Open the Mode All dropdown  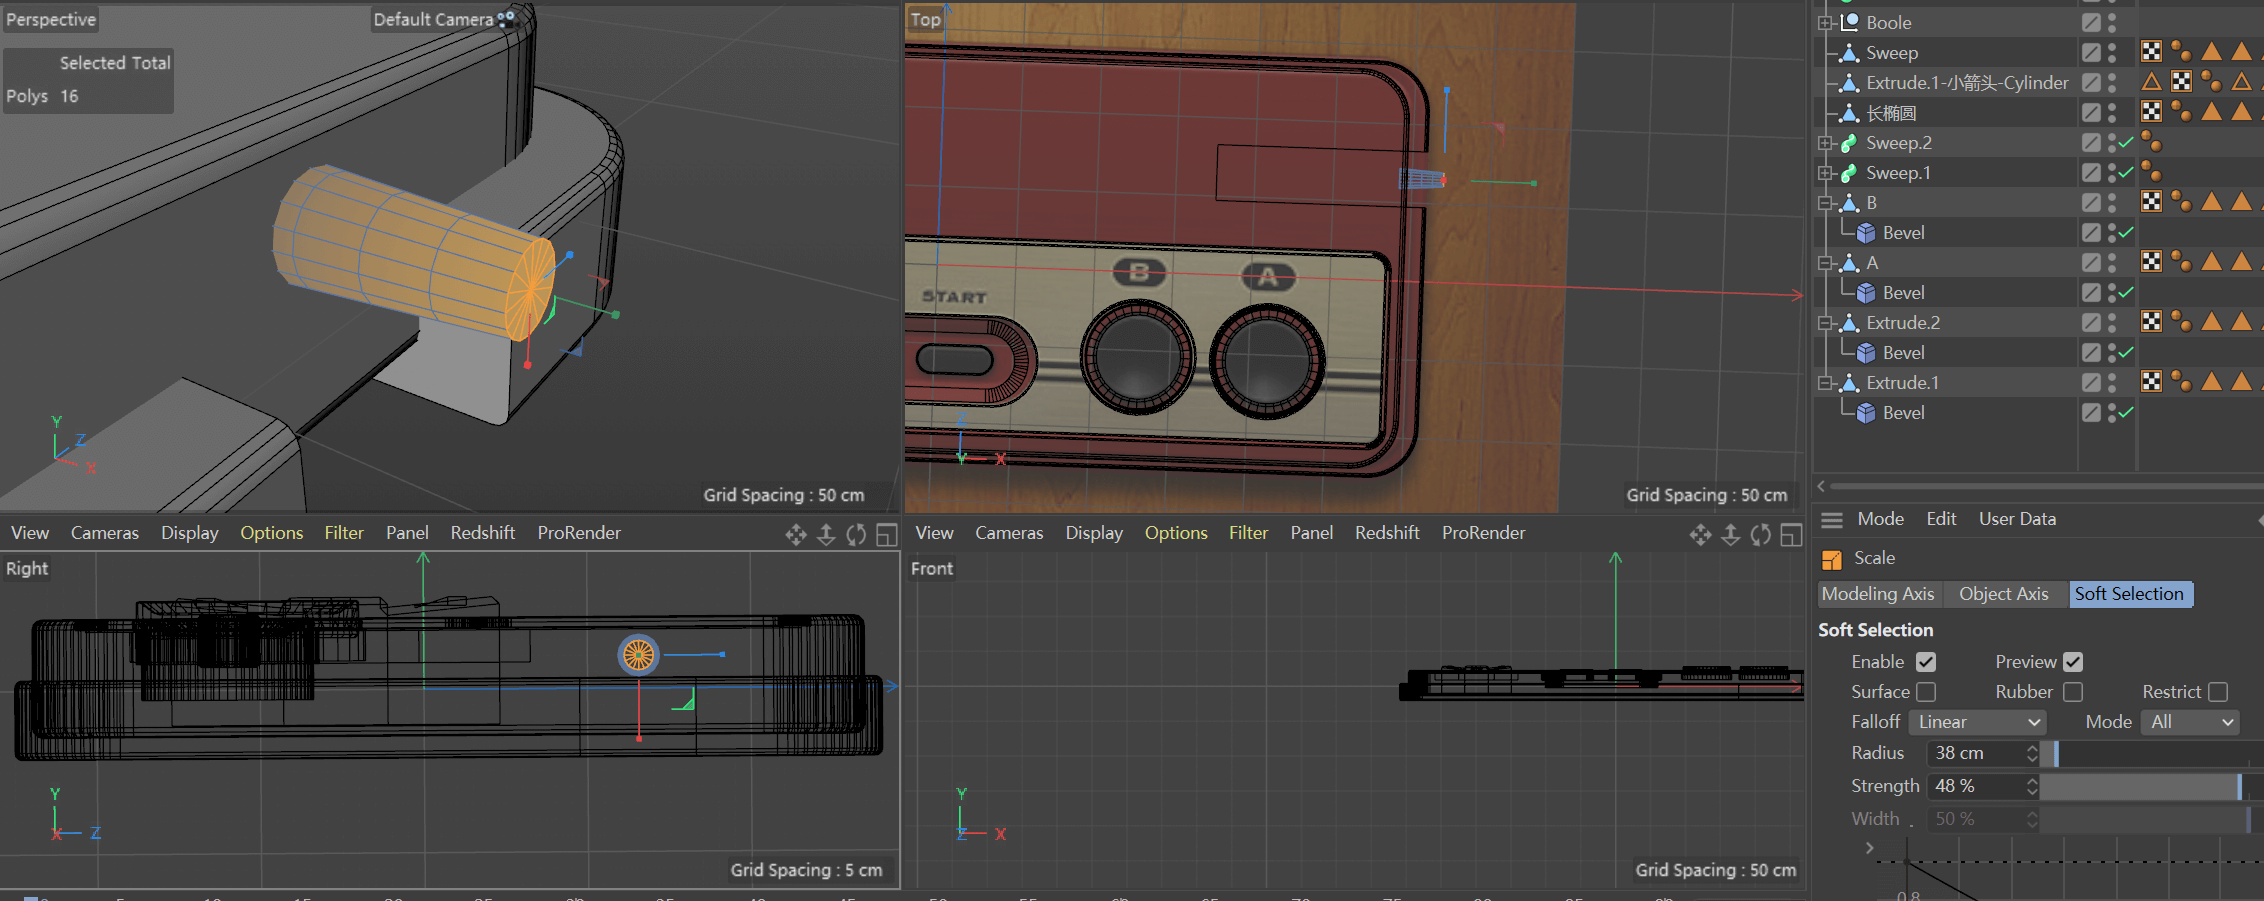click(x=2190, y=722)
